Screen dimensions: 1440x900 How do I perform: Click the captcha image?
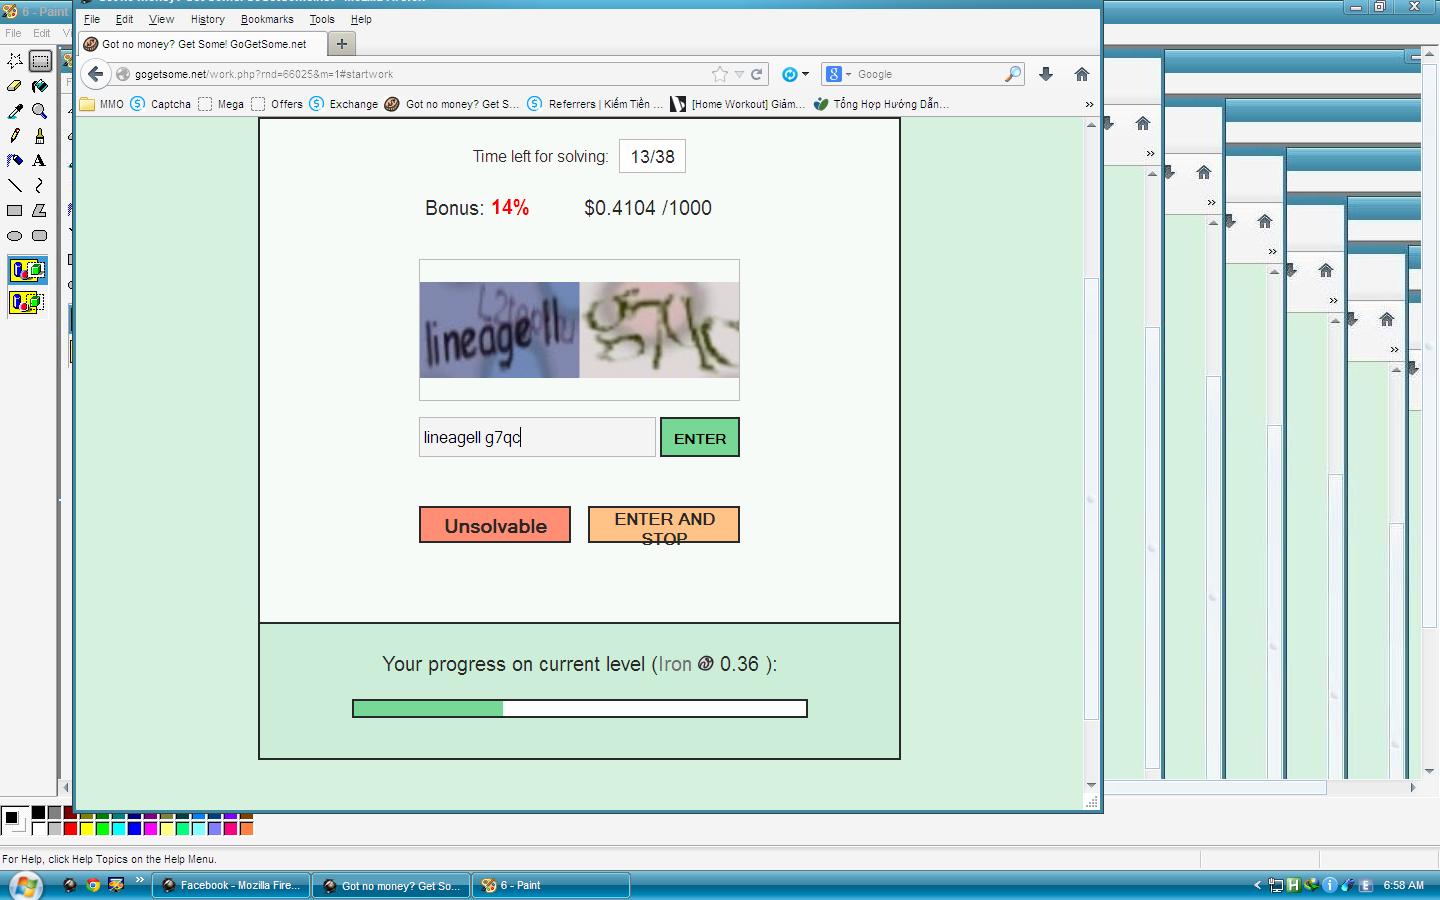pos(579,330)
